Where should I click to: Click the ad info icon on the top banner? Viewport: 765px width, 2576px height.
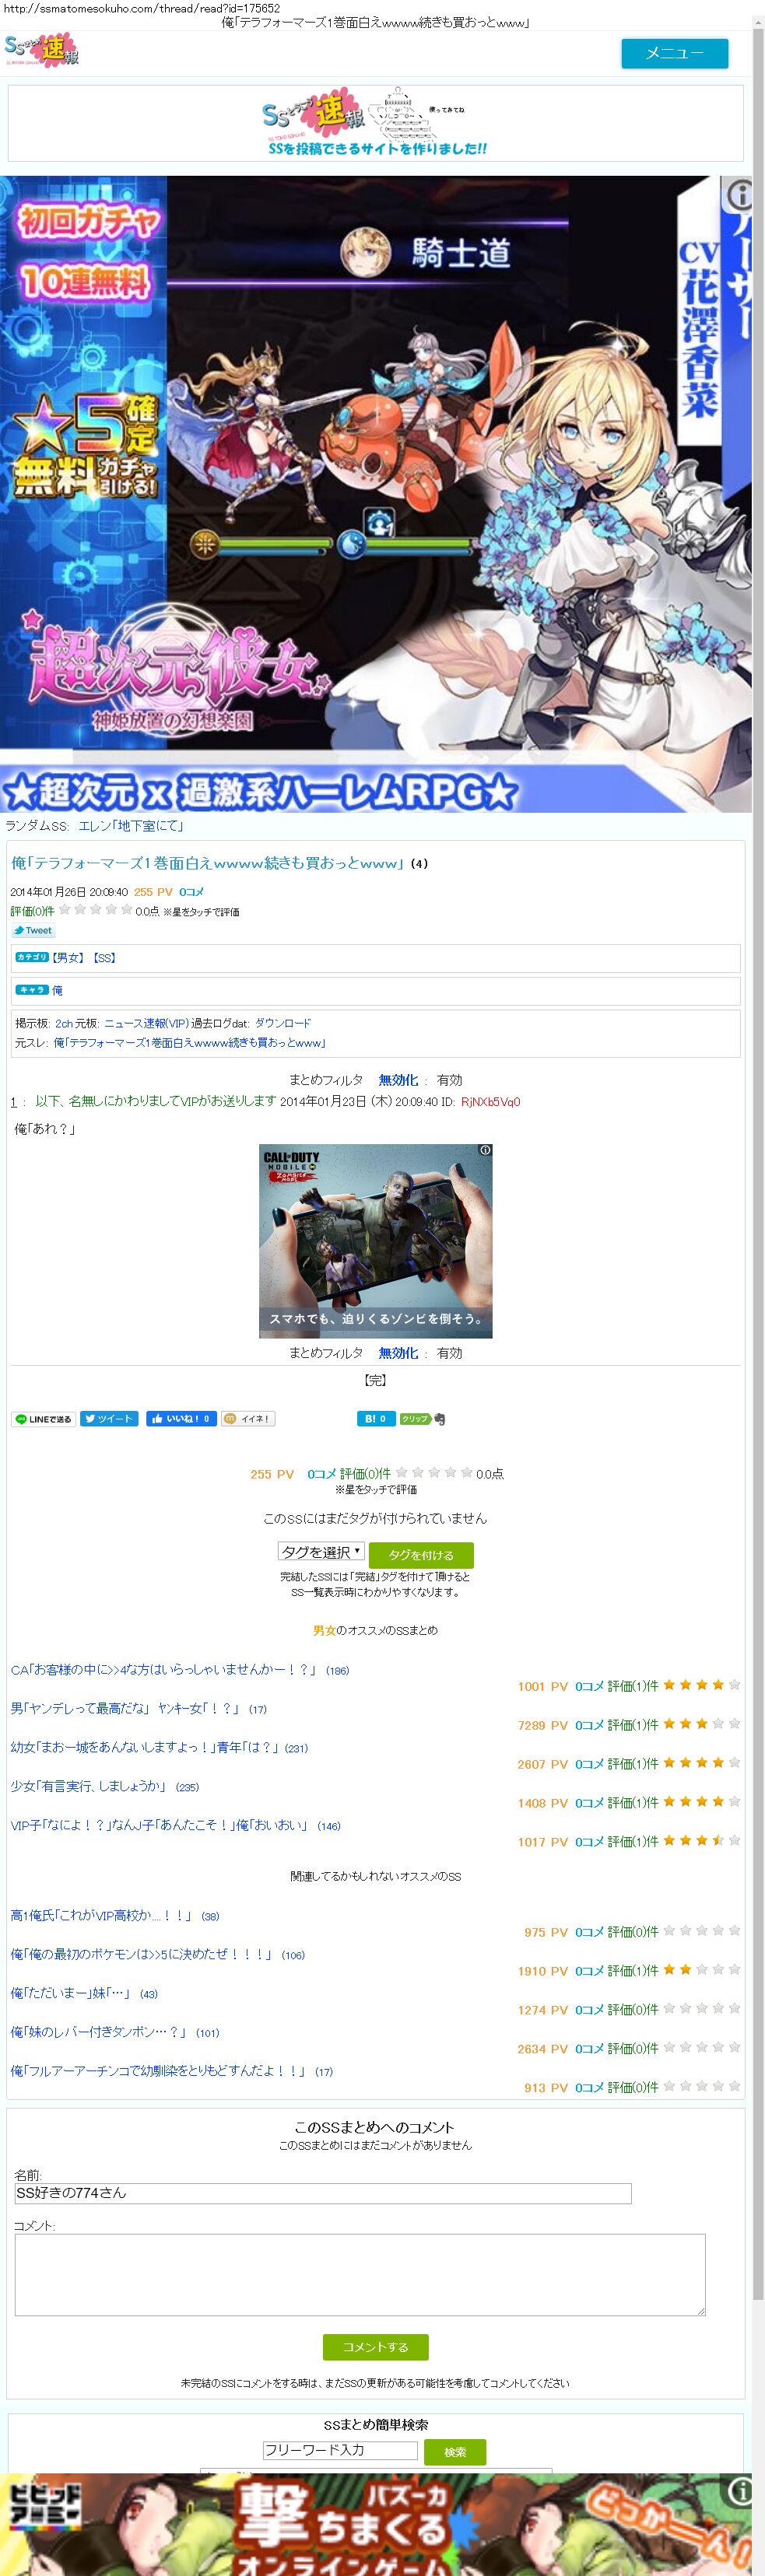tap(738, 193)
